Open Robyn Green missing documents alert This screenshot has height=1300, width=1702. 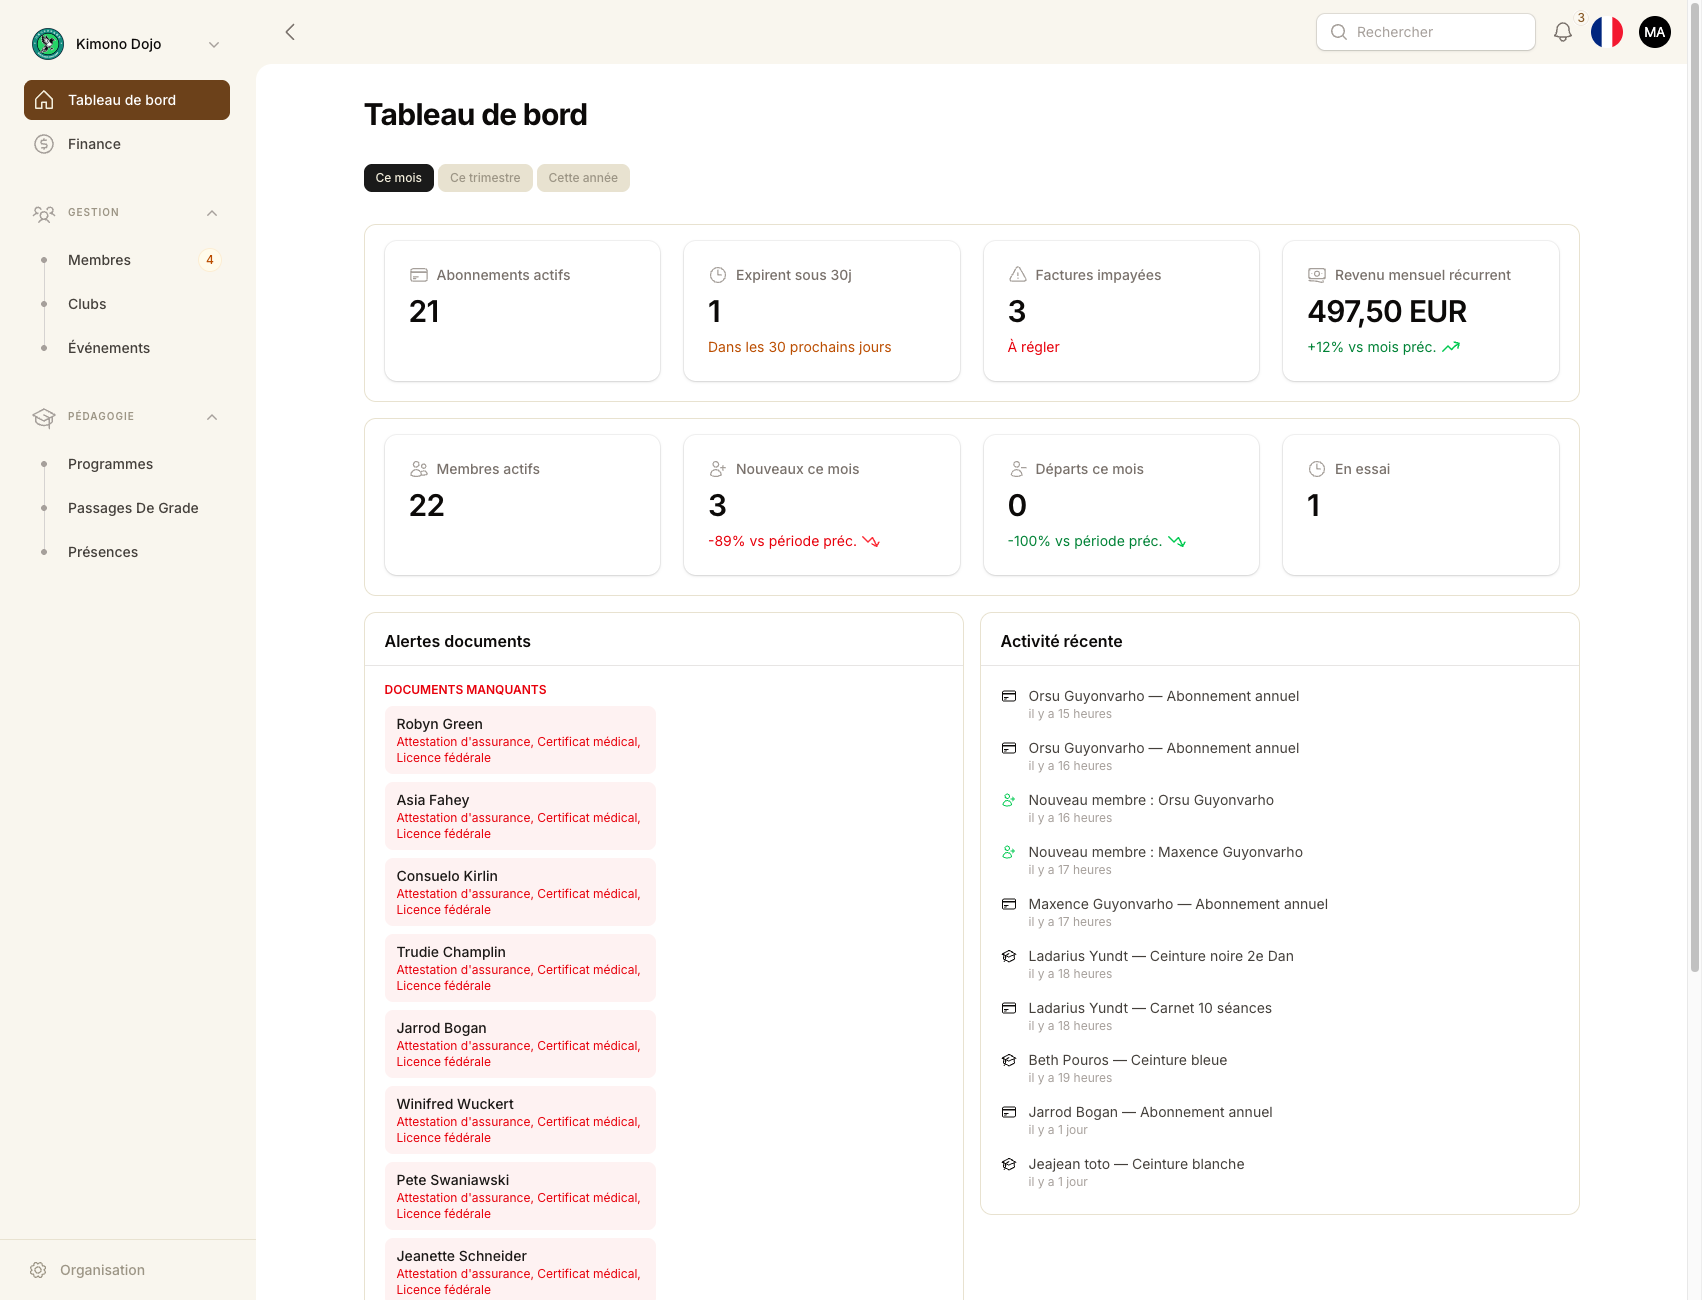point(520,740)
